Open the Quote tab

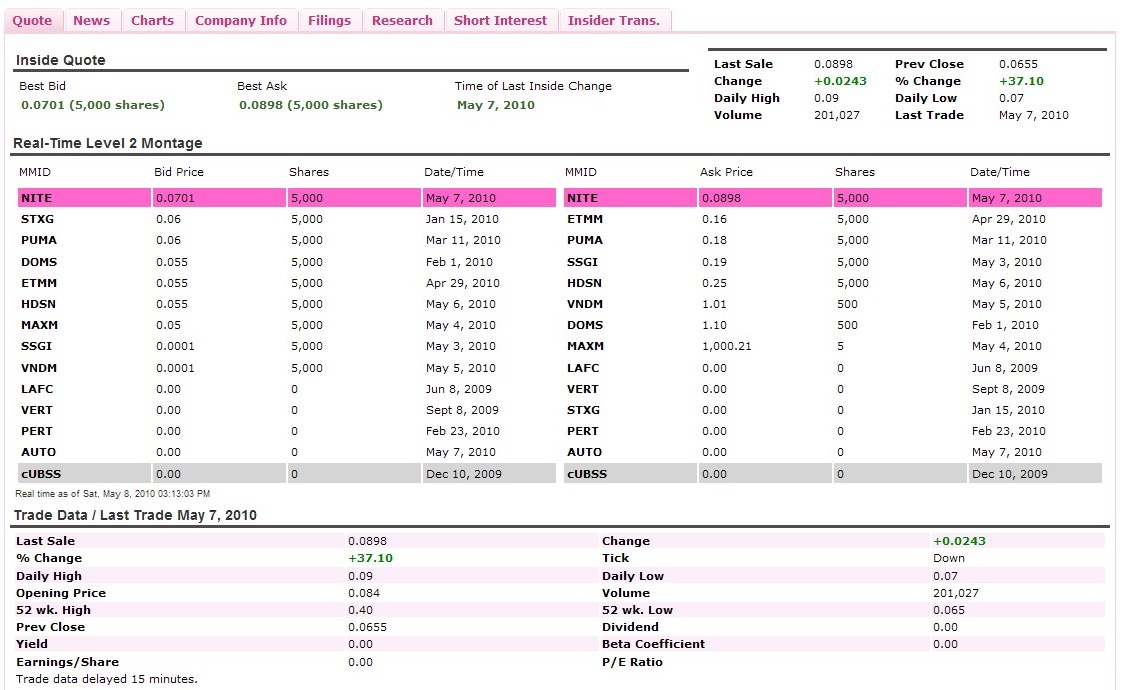pos(32,20)
